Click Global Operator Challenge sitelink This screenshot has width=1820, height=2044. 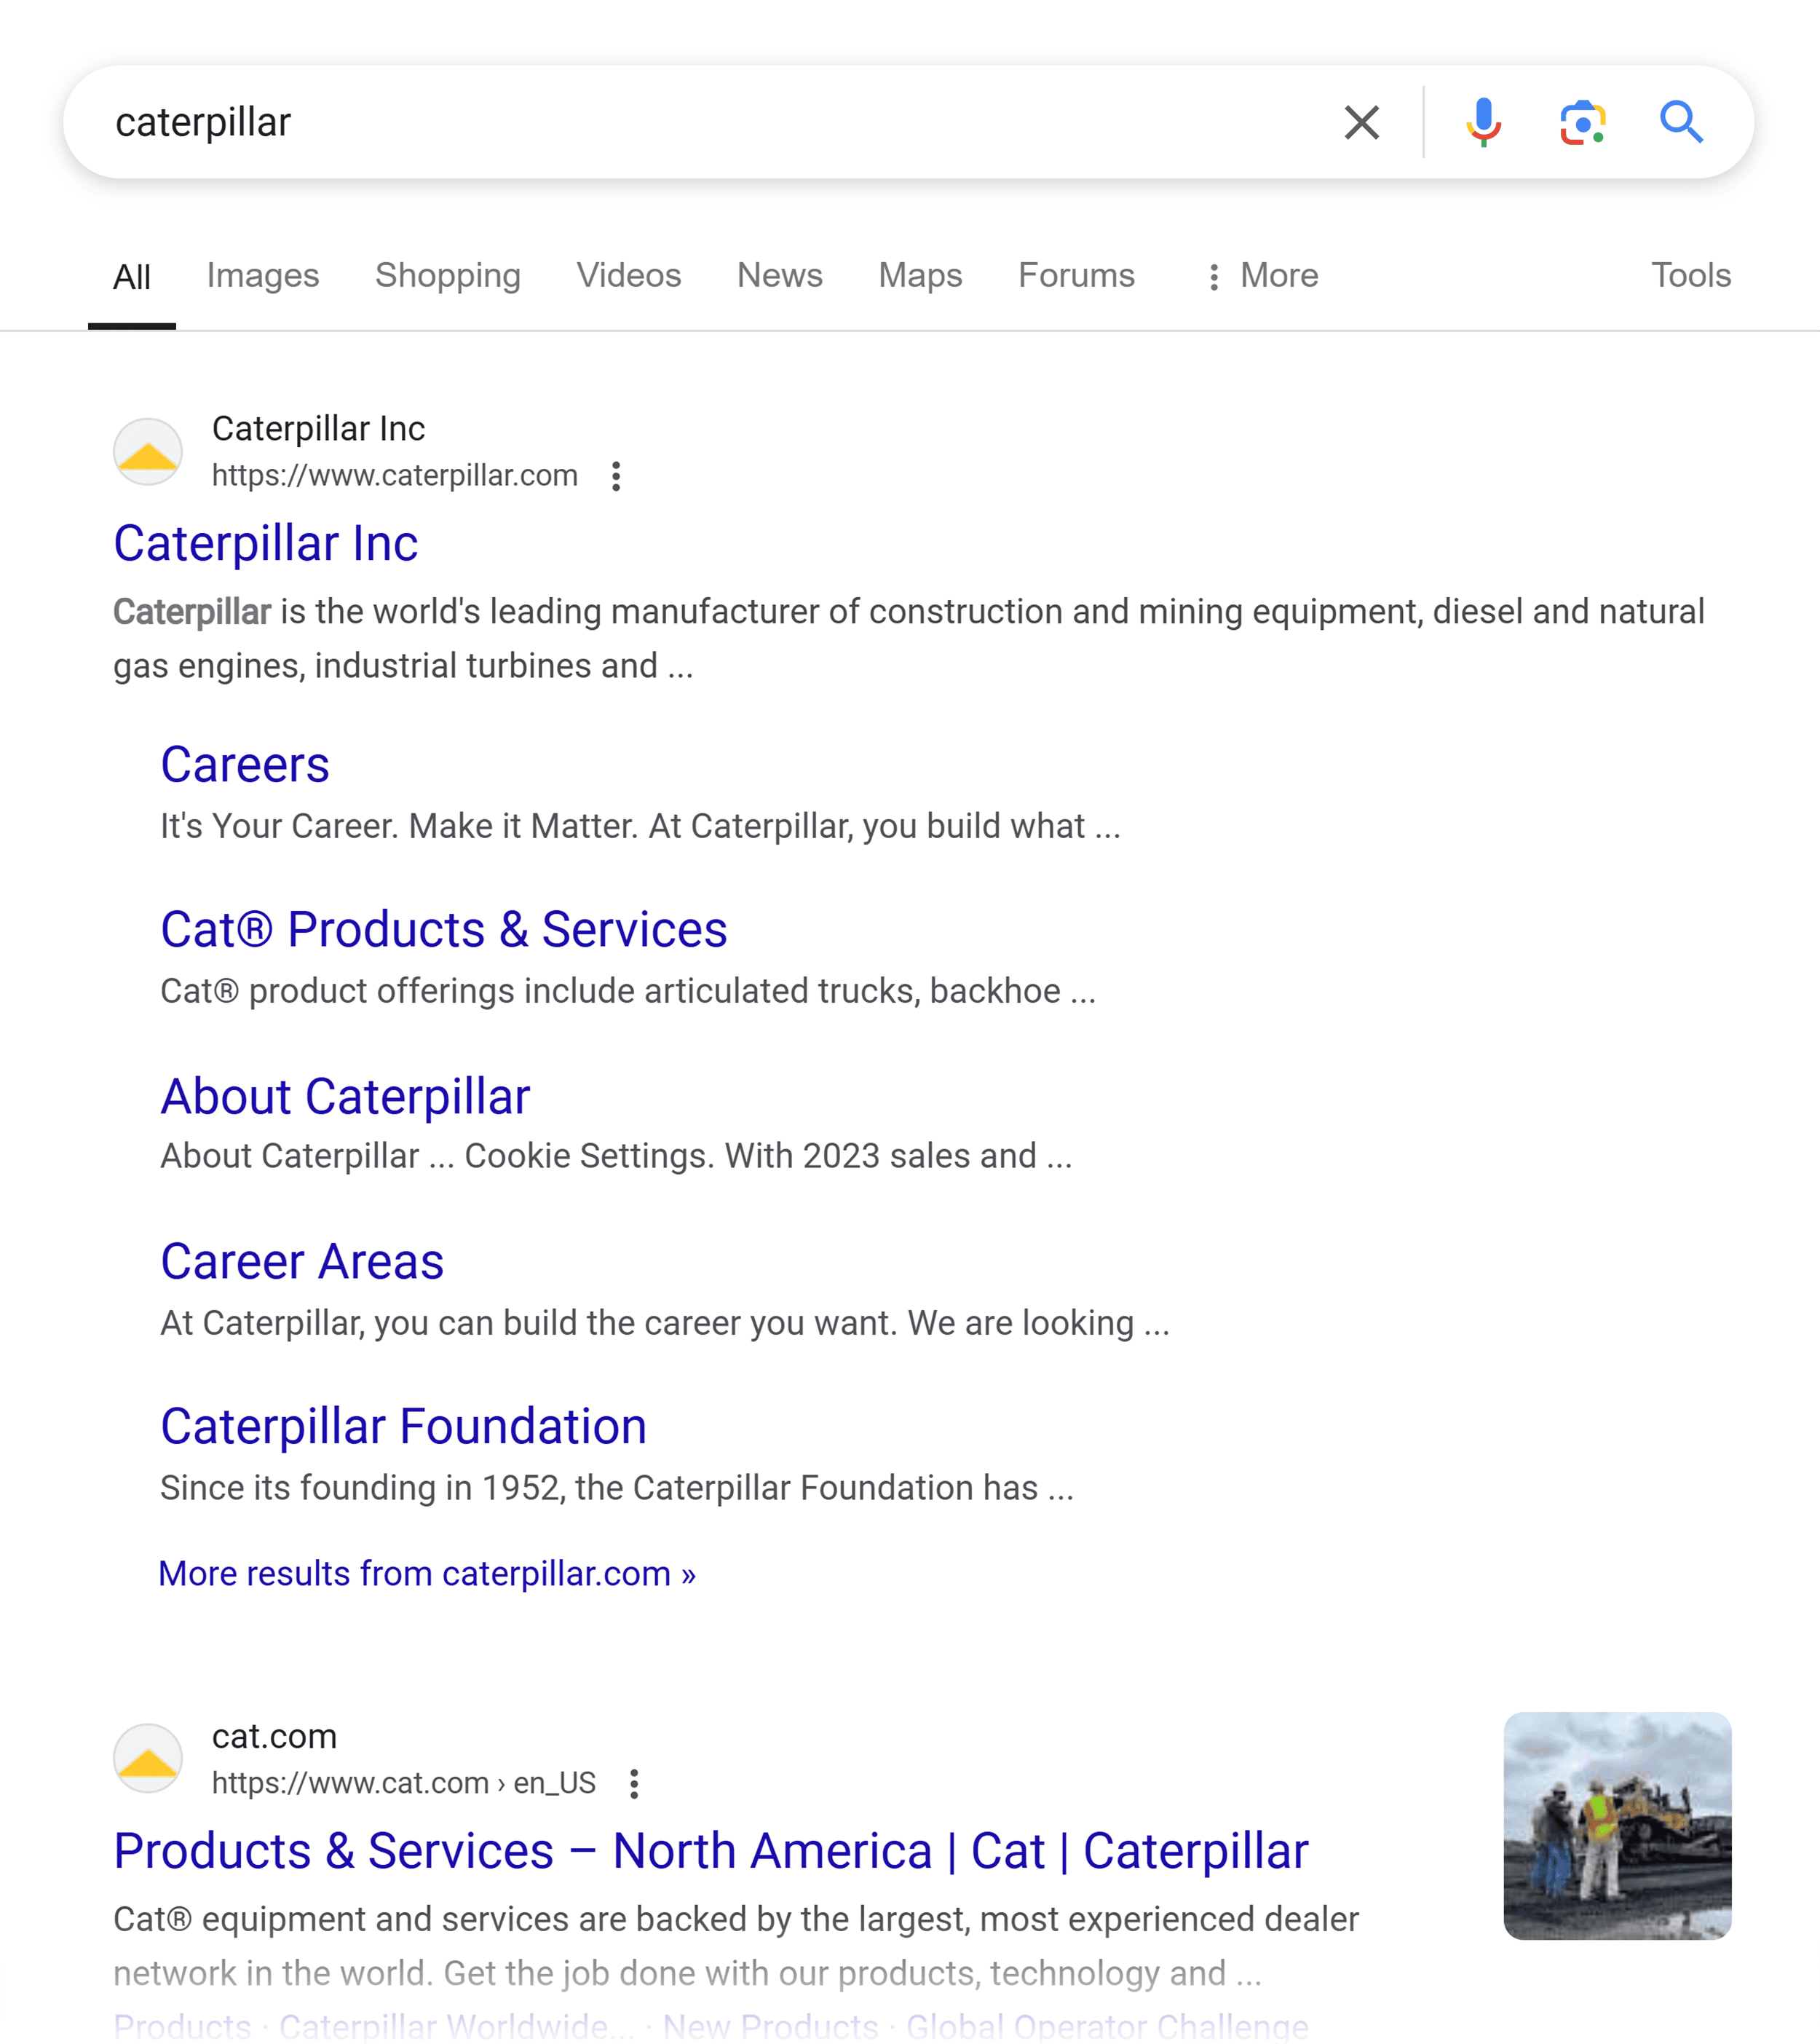click(1107, 2027)
